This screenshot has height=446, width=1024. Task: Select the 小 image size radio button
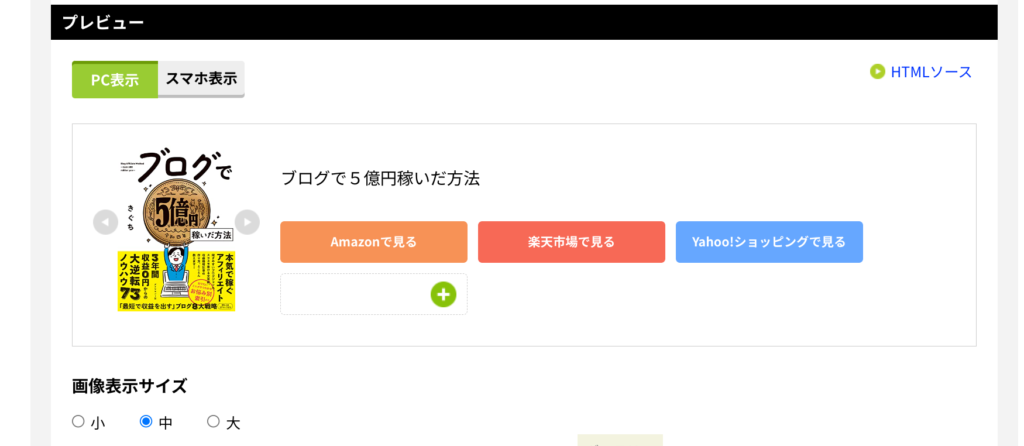[x=78, y=421]
